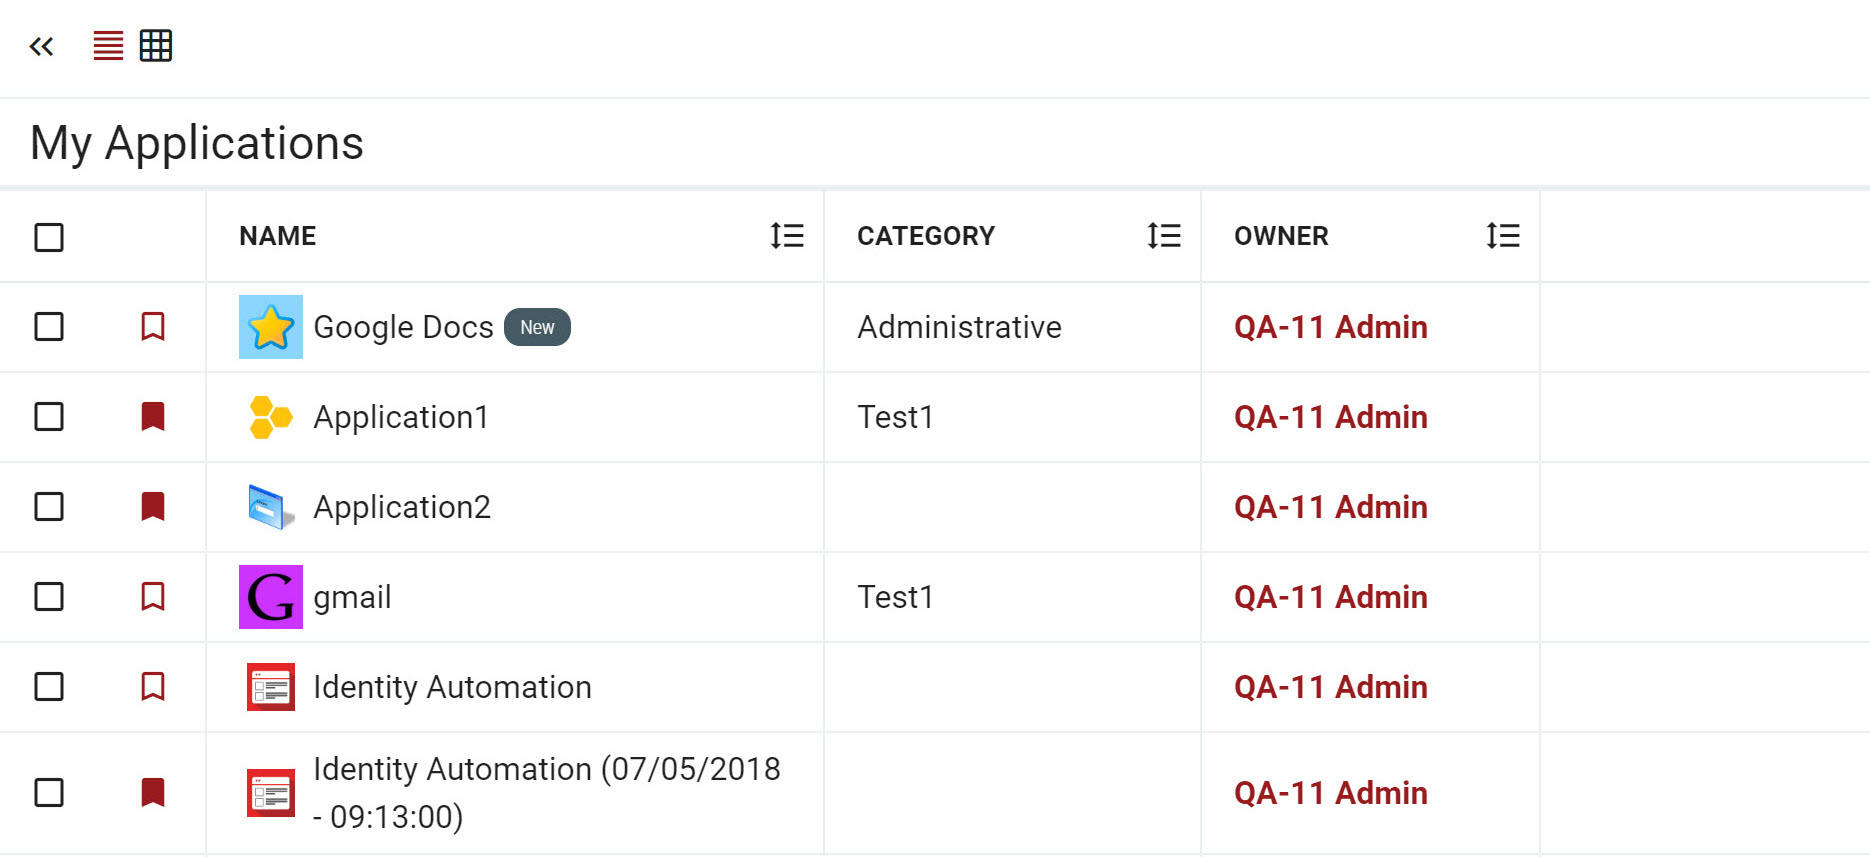Screen dimensions: 1870x857
Task: Bookmark the Identity Automation application
Action: (x=152, y=687)
